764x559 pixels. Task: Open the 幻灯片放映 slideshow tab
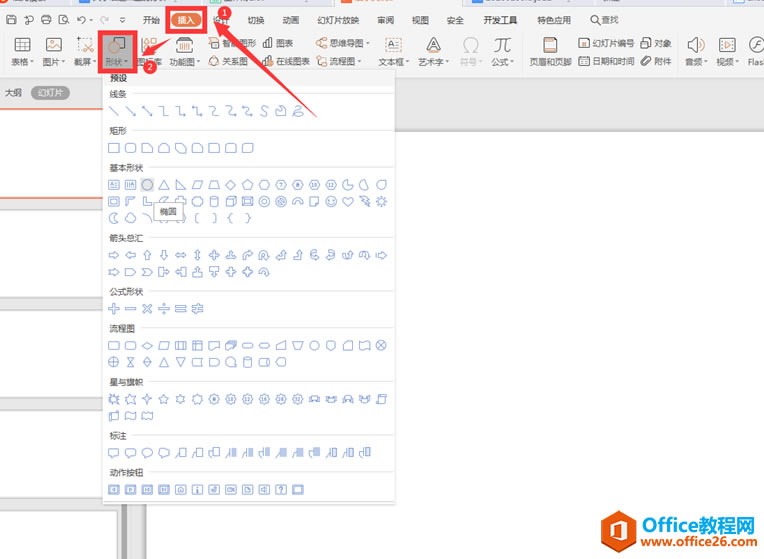click(338, 20)
